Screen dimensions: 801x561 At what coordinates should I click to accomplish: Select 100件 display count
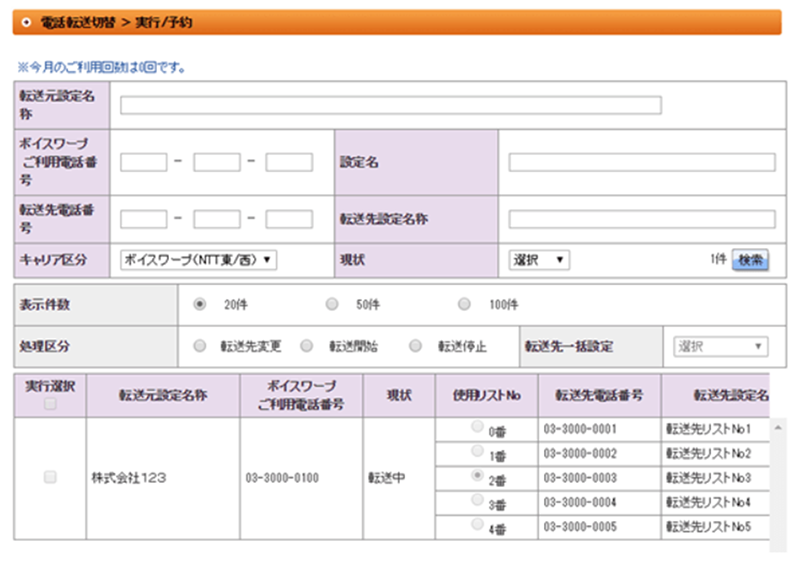point(464,305)
